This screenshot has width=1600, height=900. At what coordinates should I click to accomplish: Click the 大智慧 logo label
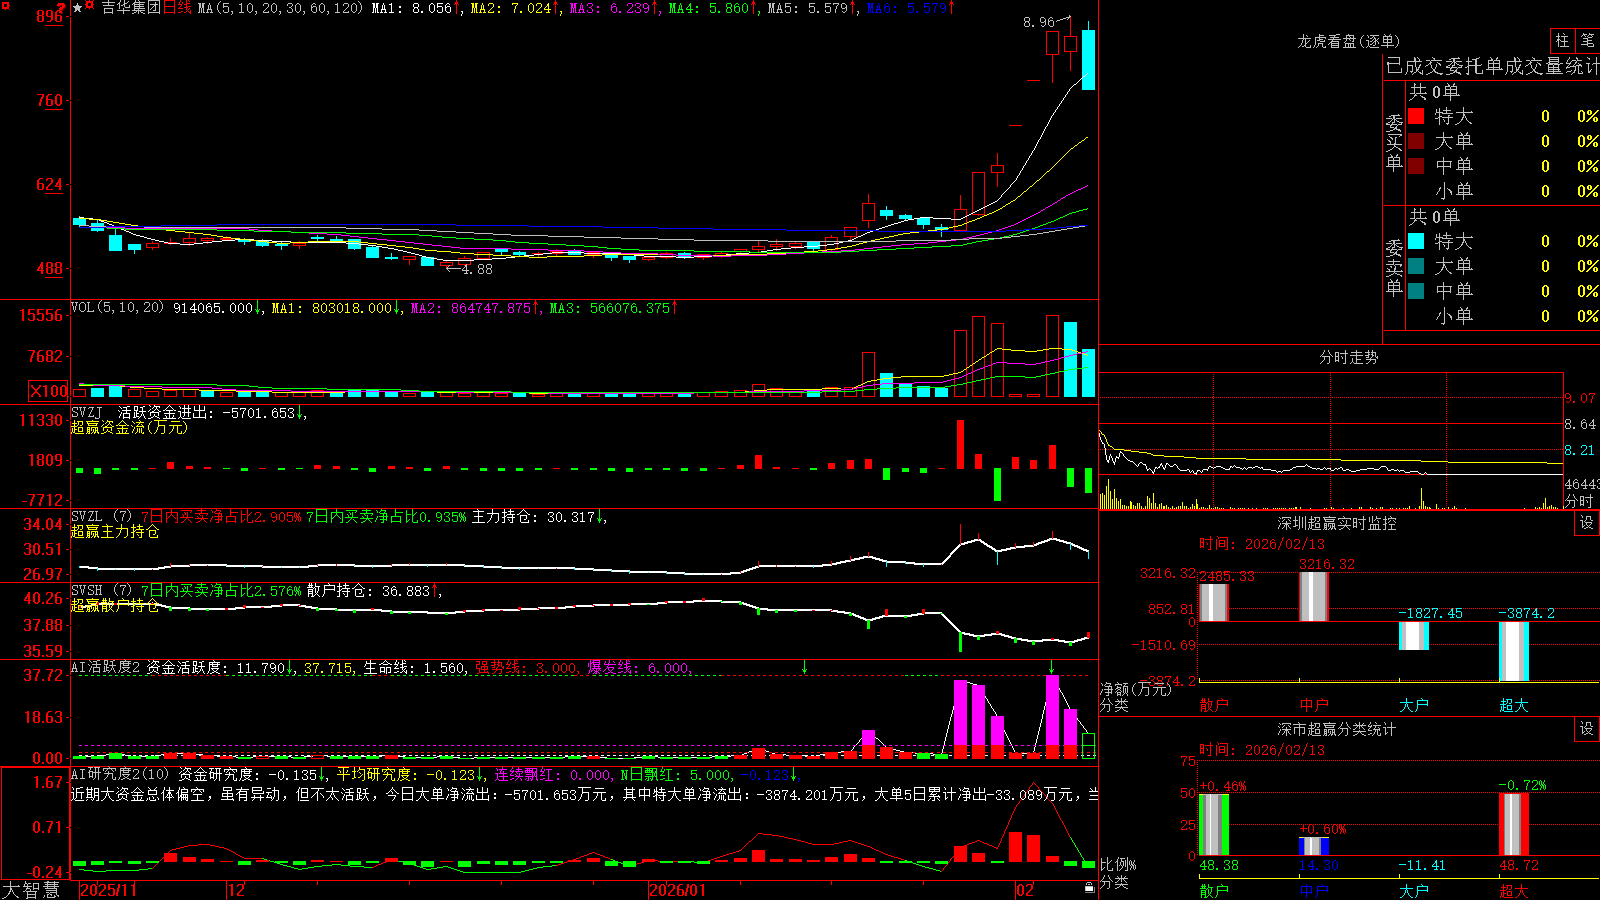pyautogui.click(x=31, y=890)
